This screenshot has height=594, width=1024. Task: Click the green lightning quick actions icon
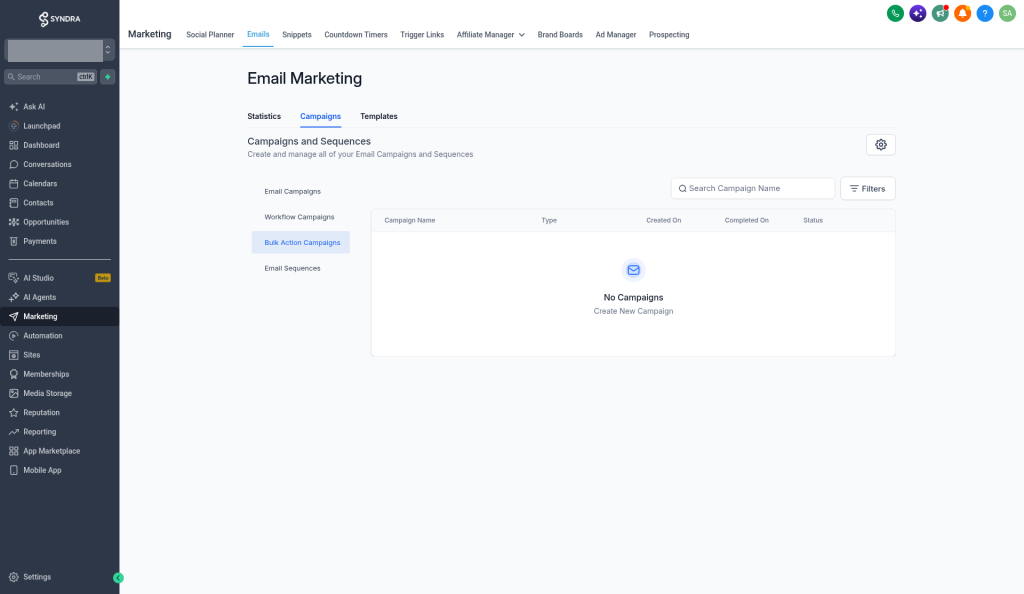[x=108, y=77]
